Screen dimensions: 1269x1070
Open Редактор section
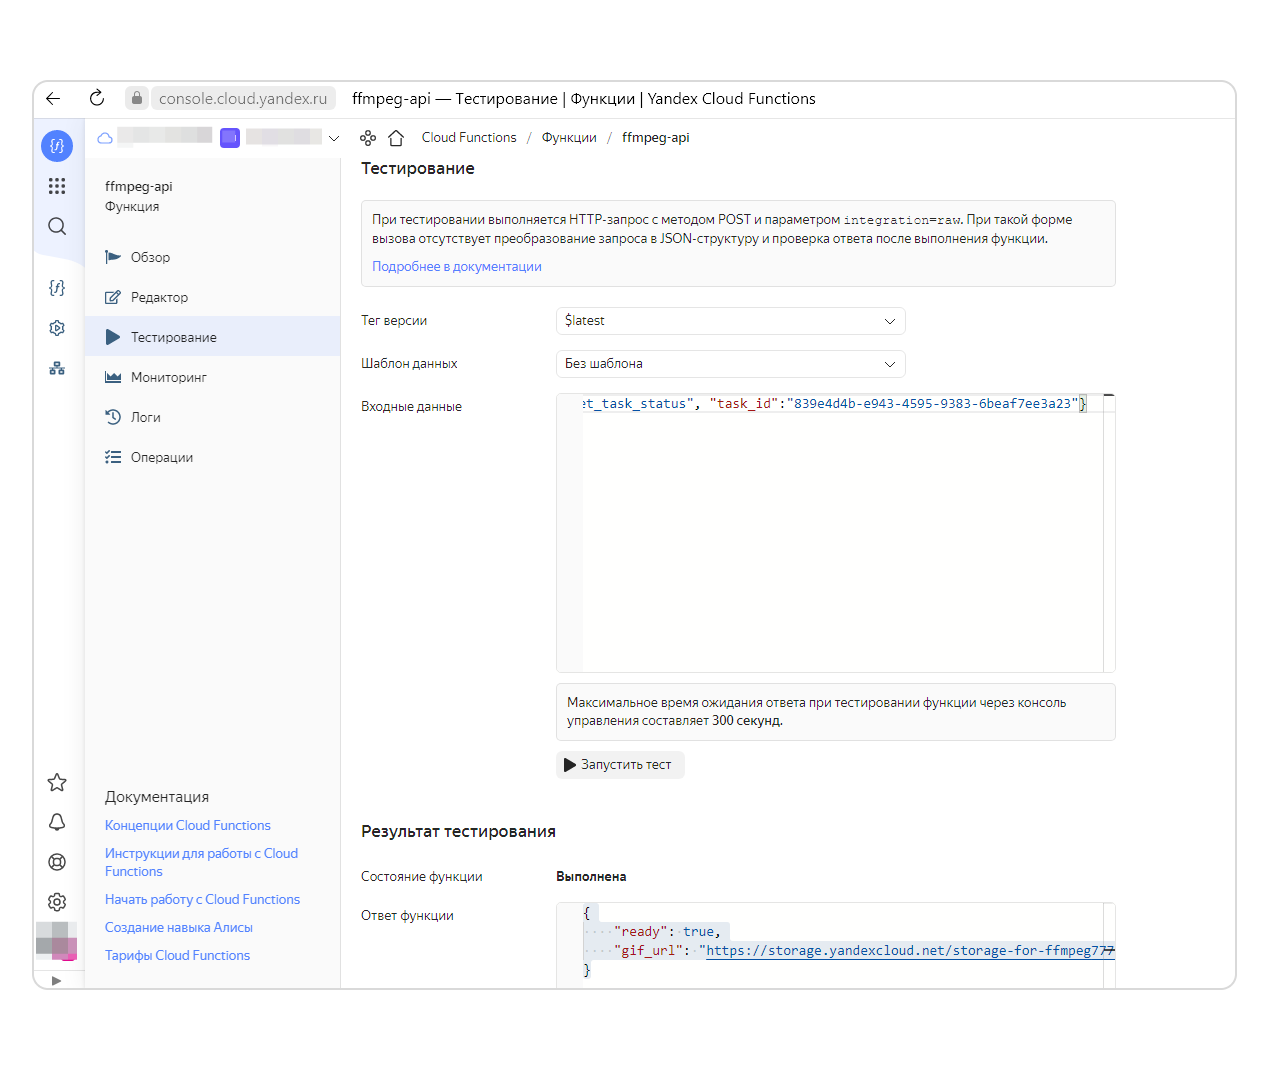click(x=212, y=297)
